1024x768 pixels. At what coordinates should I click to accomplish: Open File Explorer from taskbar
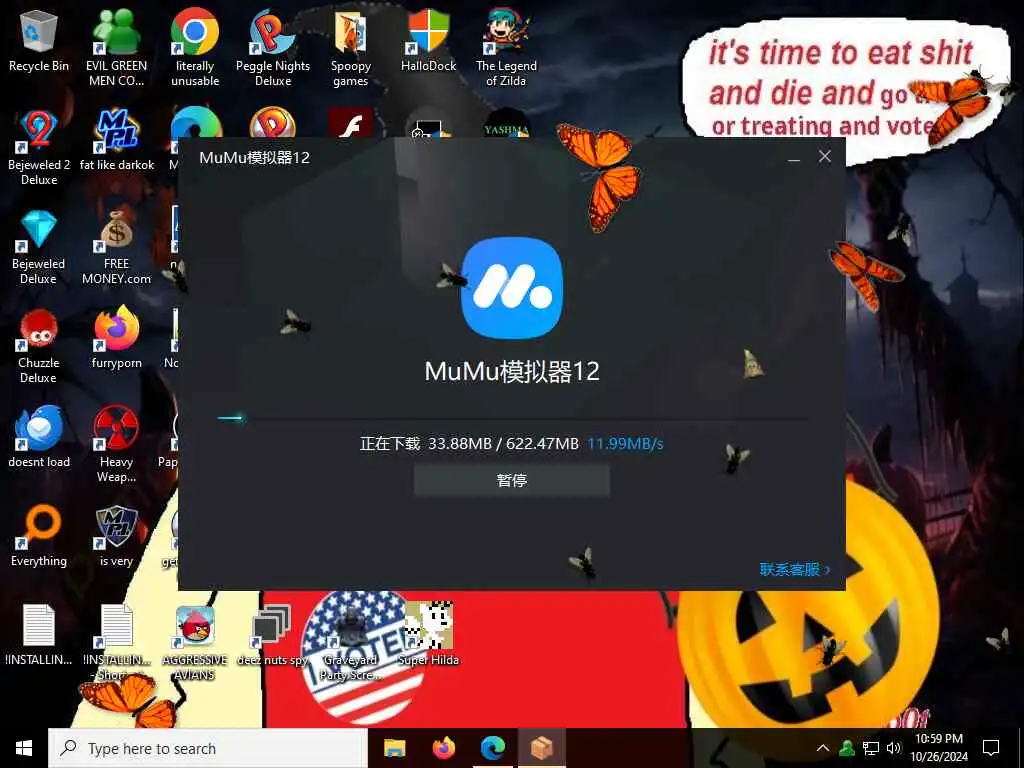pos(394,748)
